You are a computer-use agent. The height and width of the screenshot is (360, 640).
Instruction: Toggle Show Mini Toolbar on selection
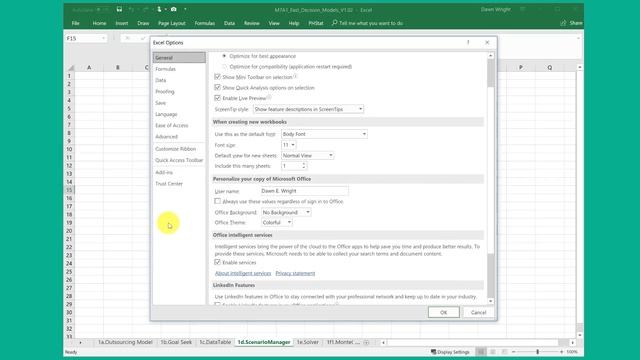tap(218, 77)
